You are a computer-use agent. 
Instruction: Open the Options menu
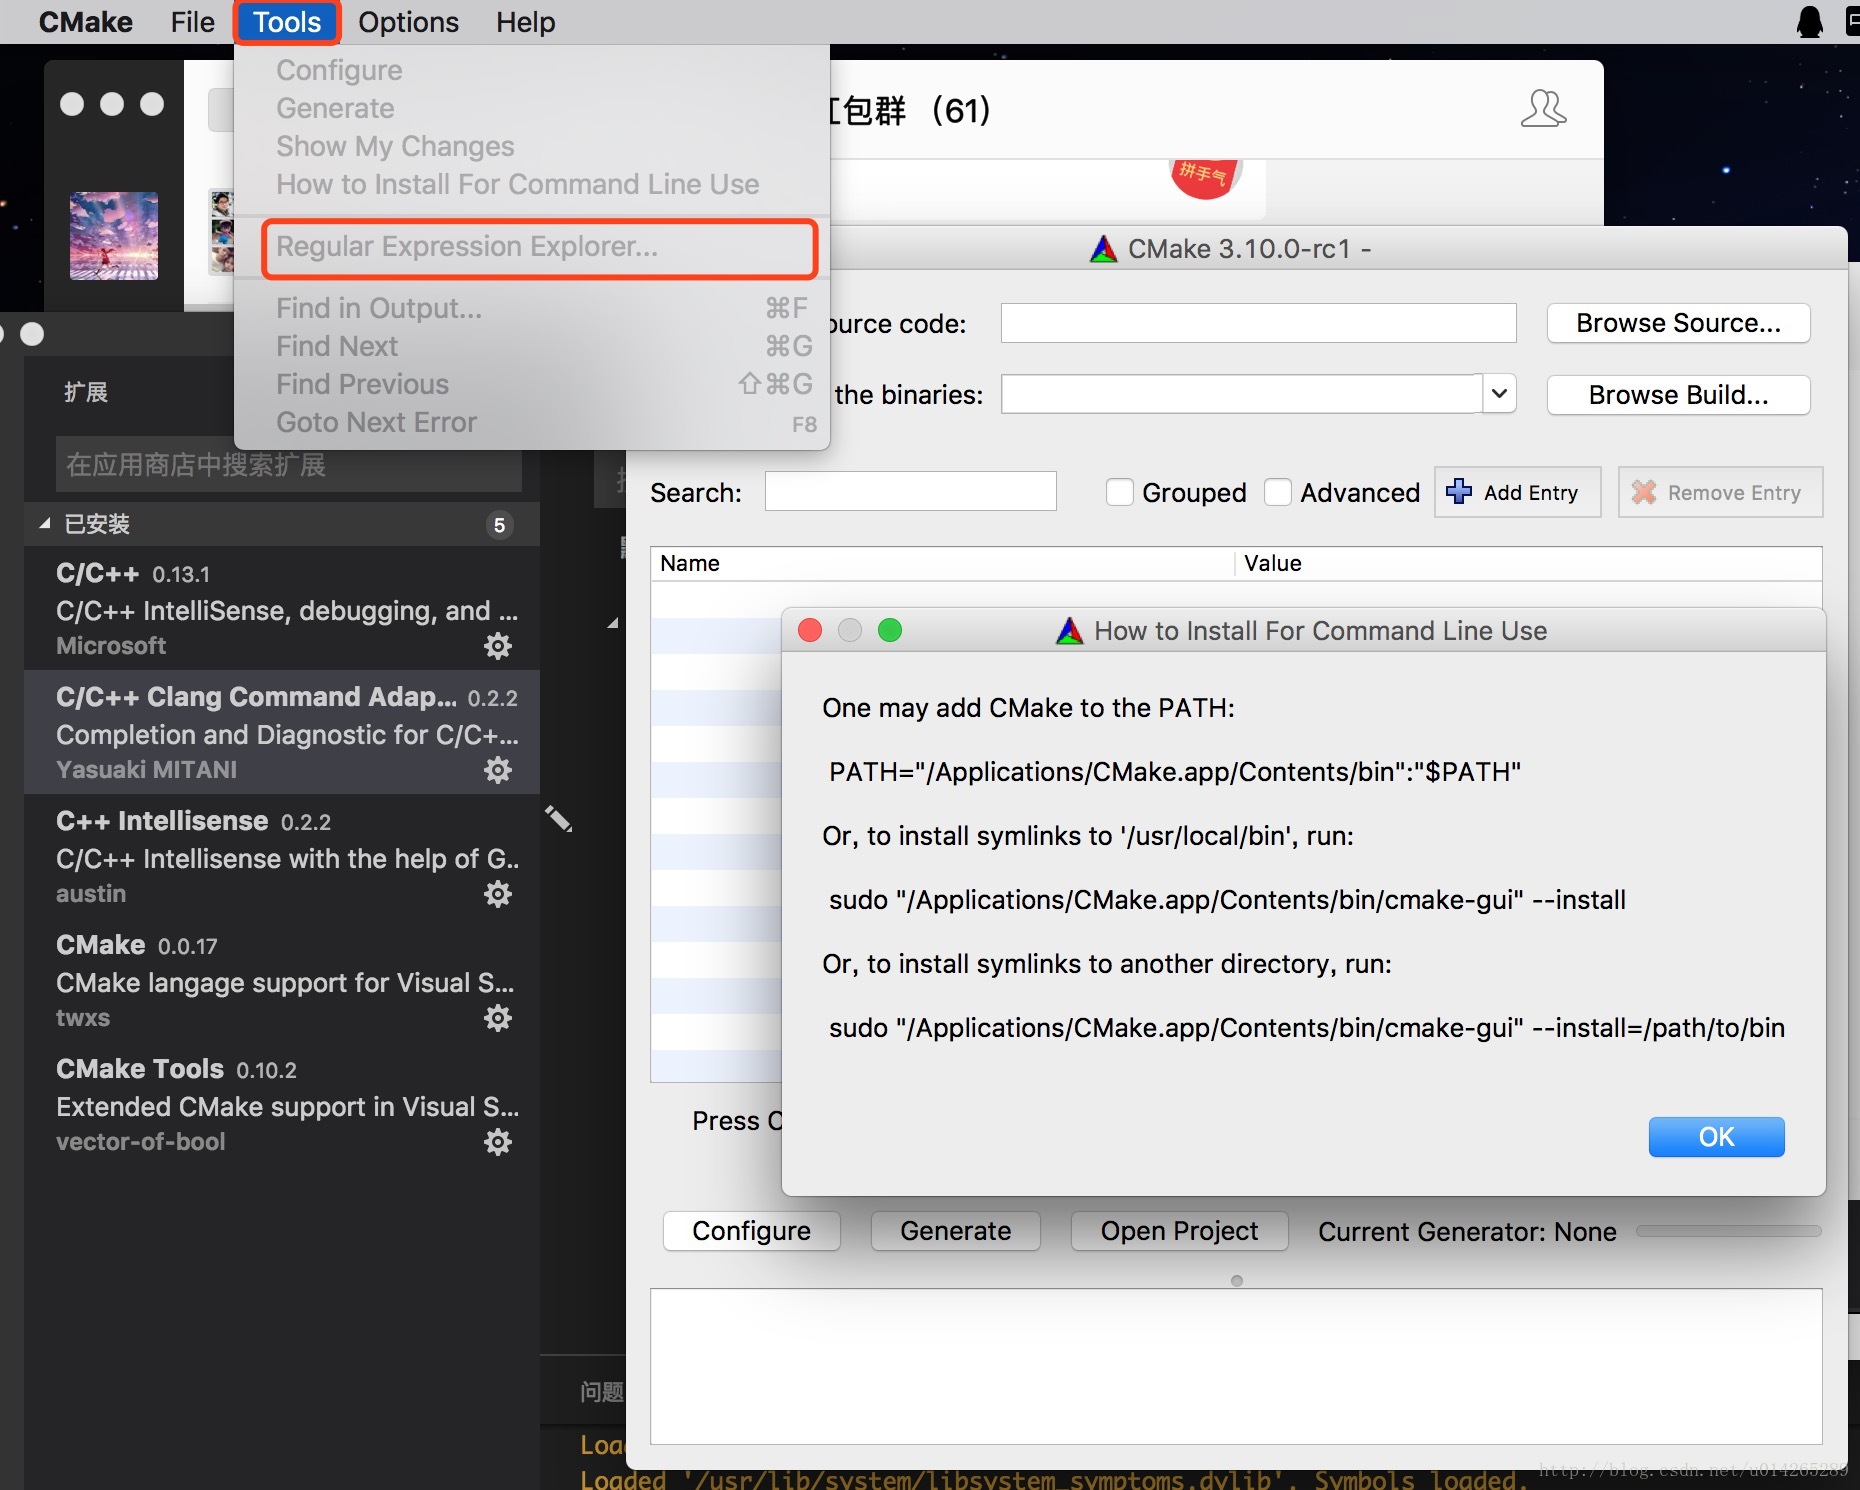[408, 22]
